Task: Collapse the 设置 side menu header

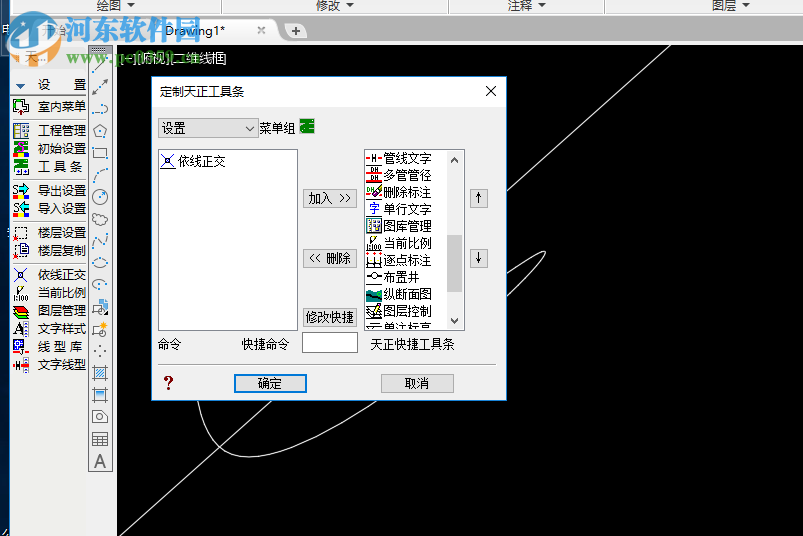Action: pyautogui.click(x=20, y=85)
